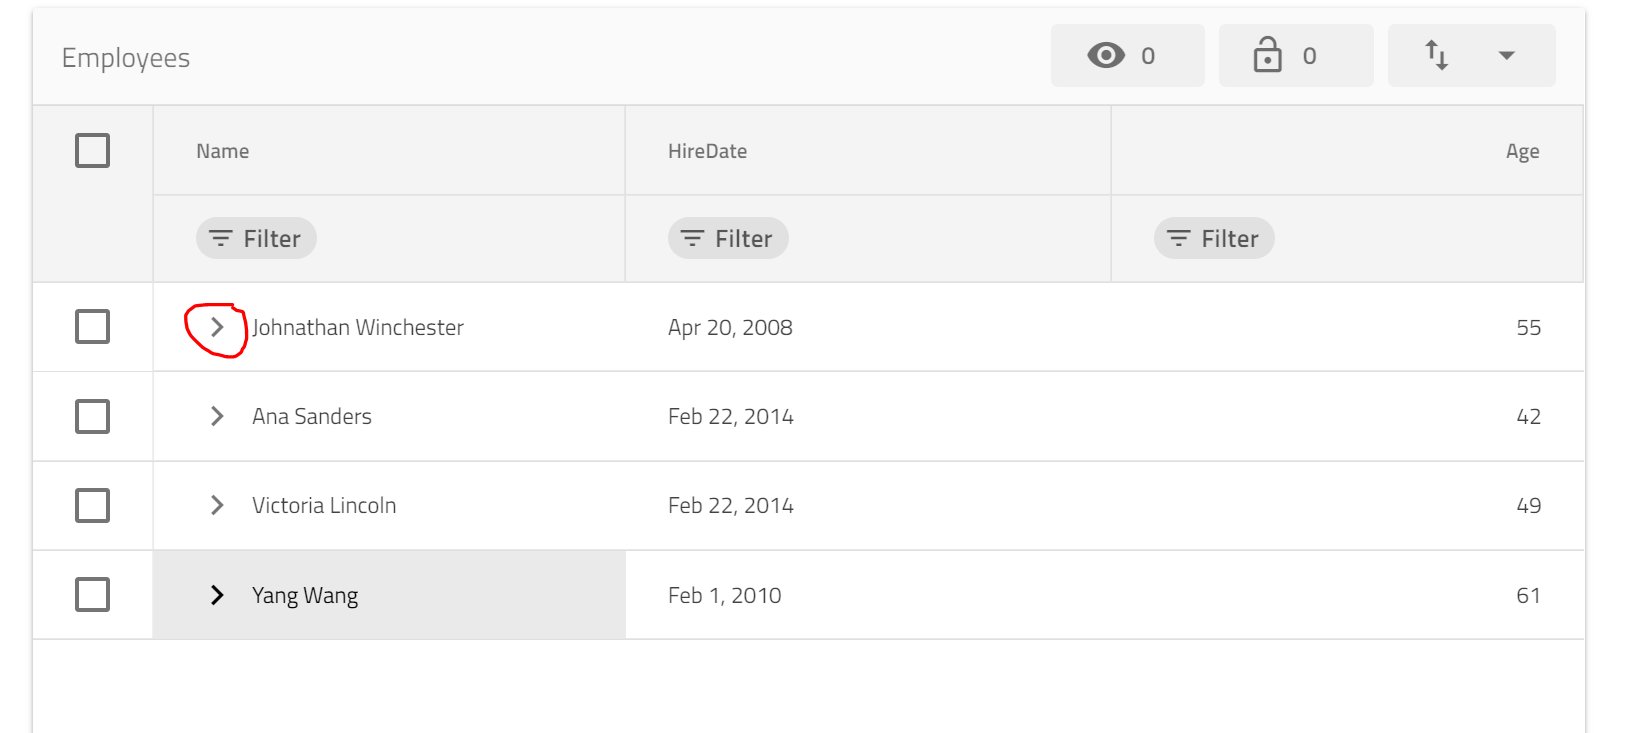Open the filter for the Age column
Screen dimensions: 1635x733
coord(1213,238)
